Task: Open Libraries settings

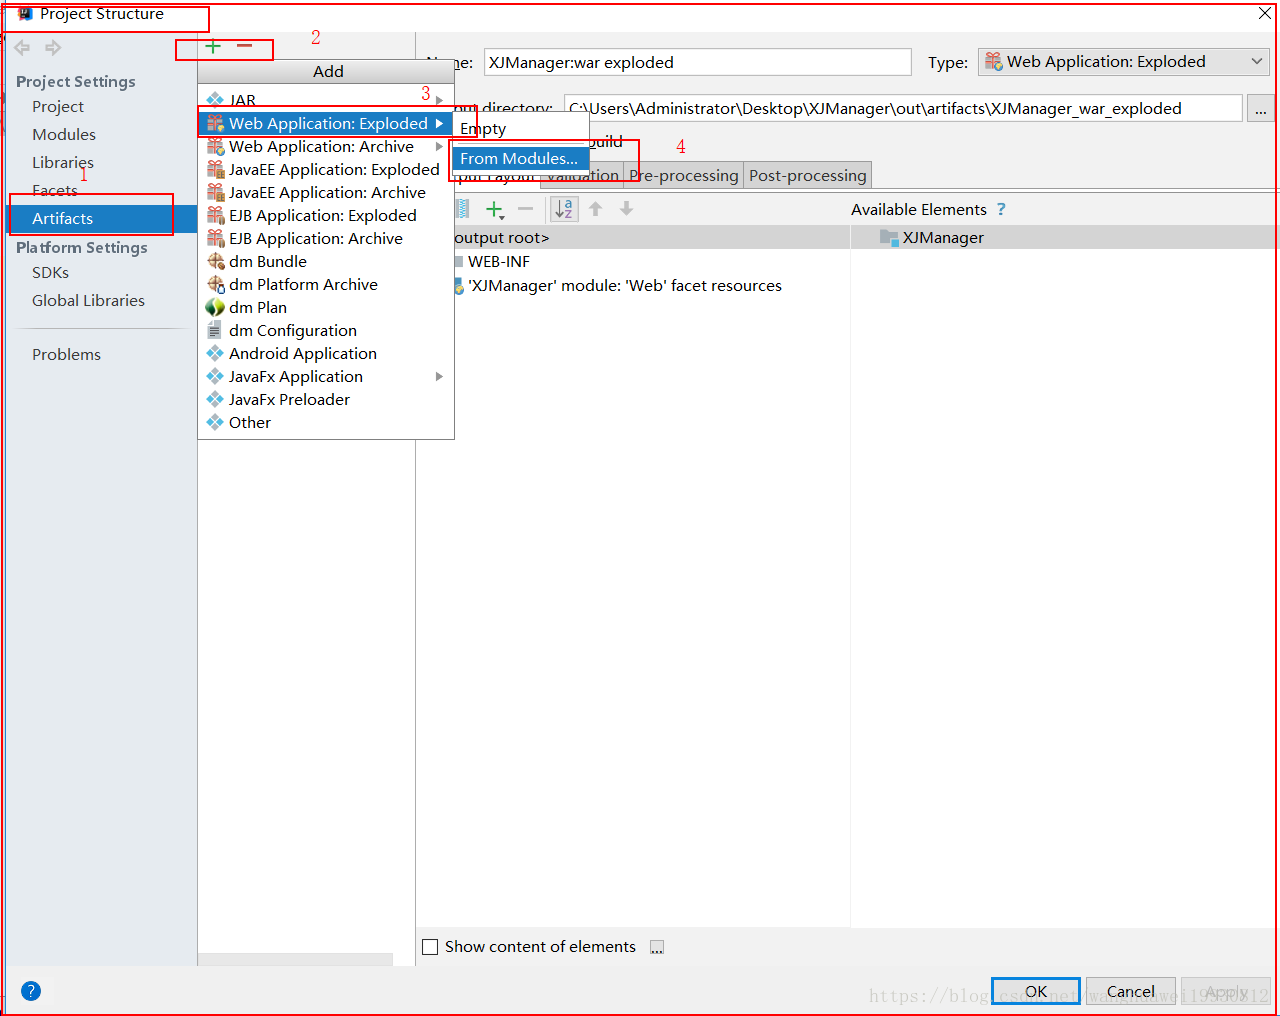Action: tap(63, 162)
